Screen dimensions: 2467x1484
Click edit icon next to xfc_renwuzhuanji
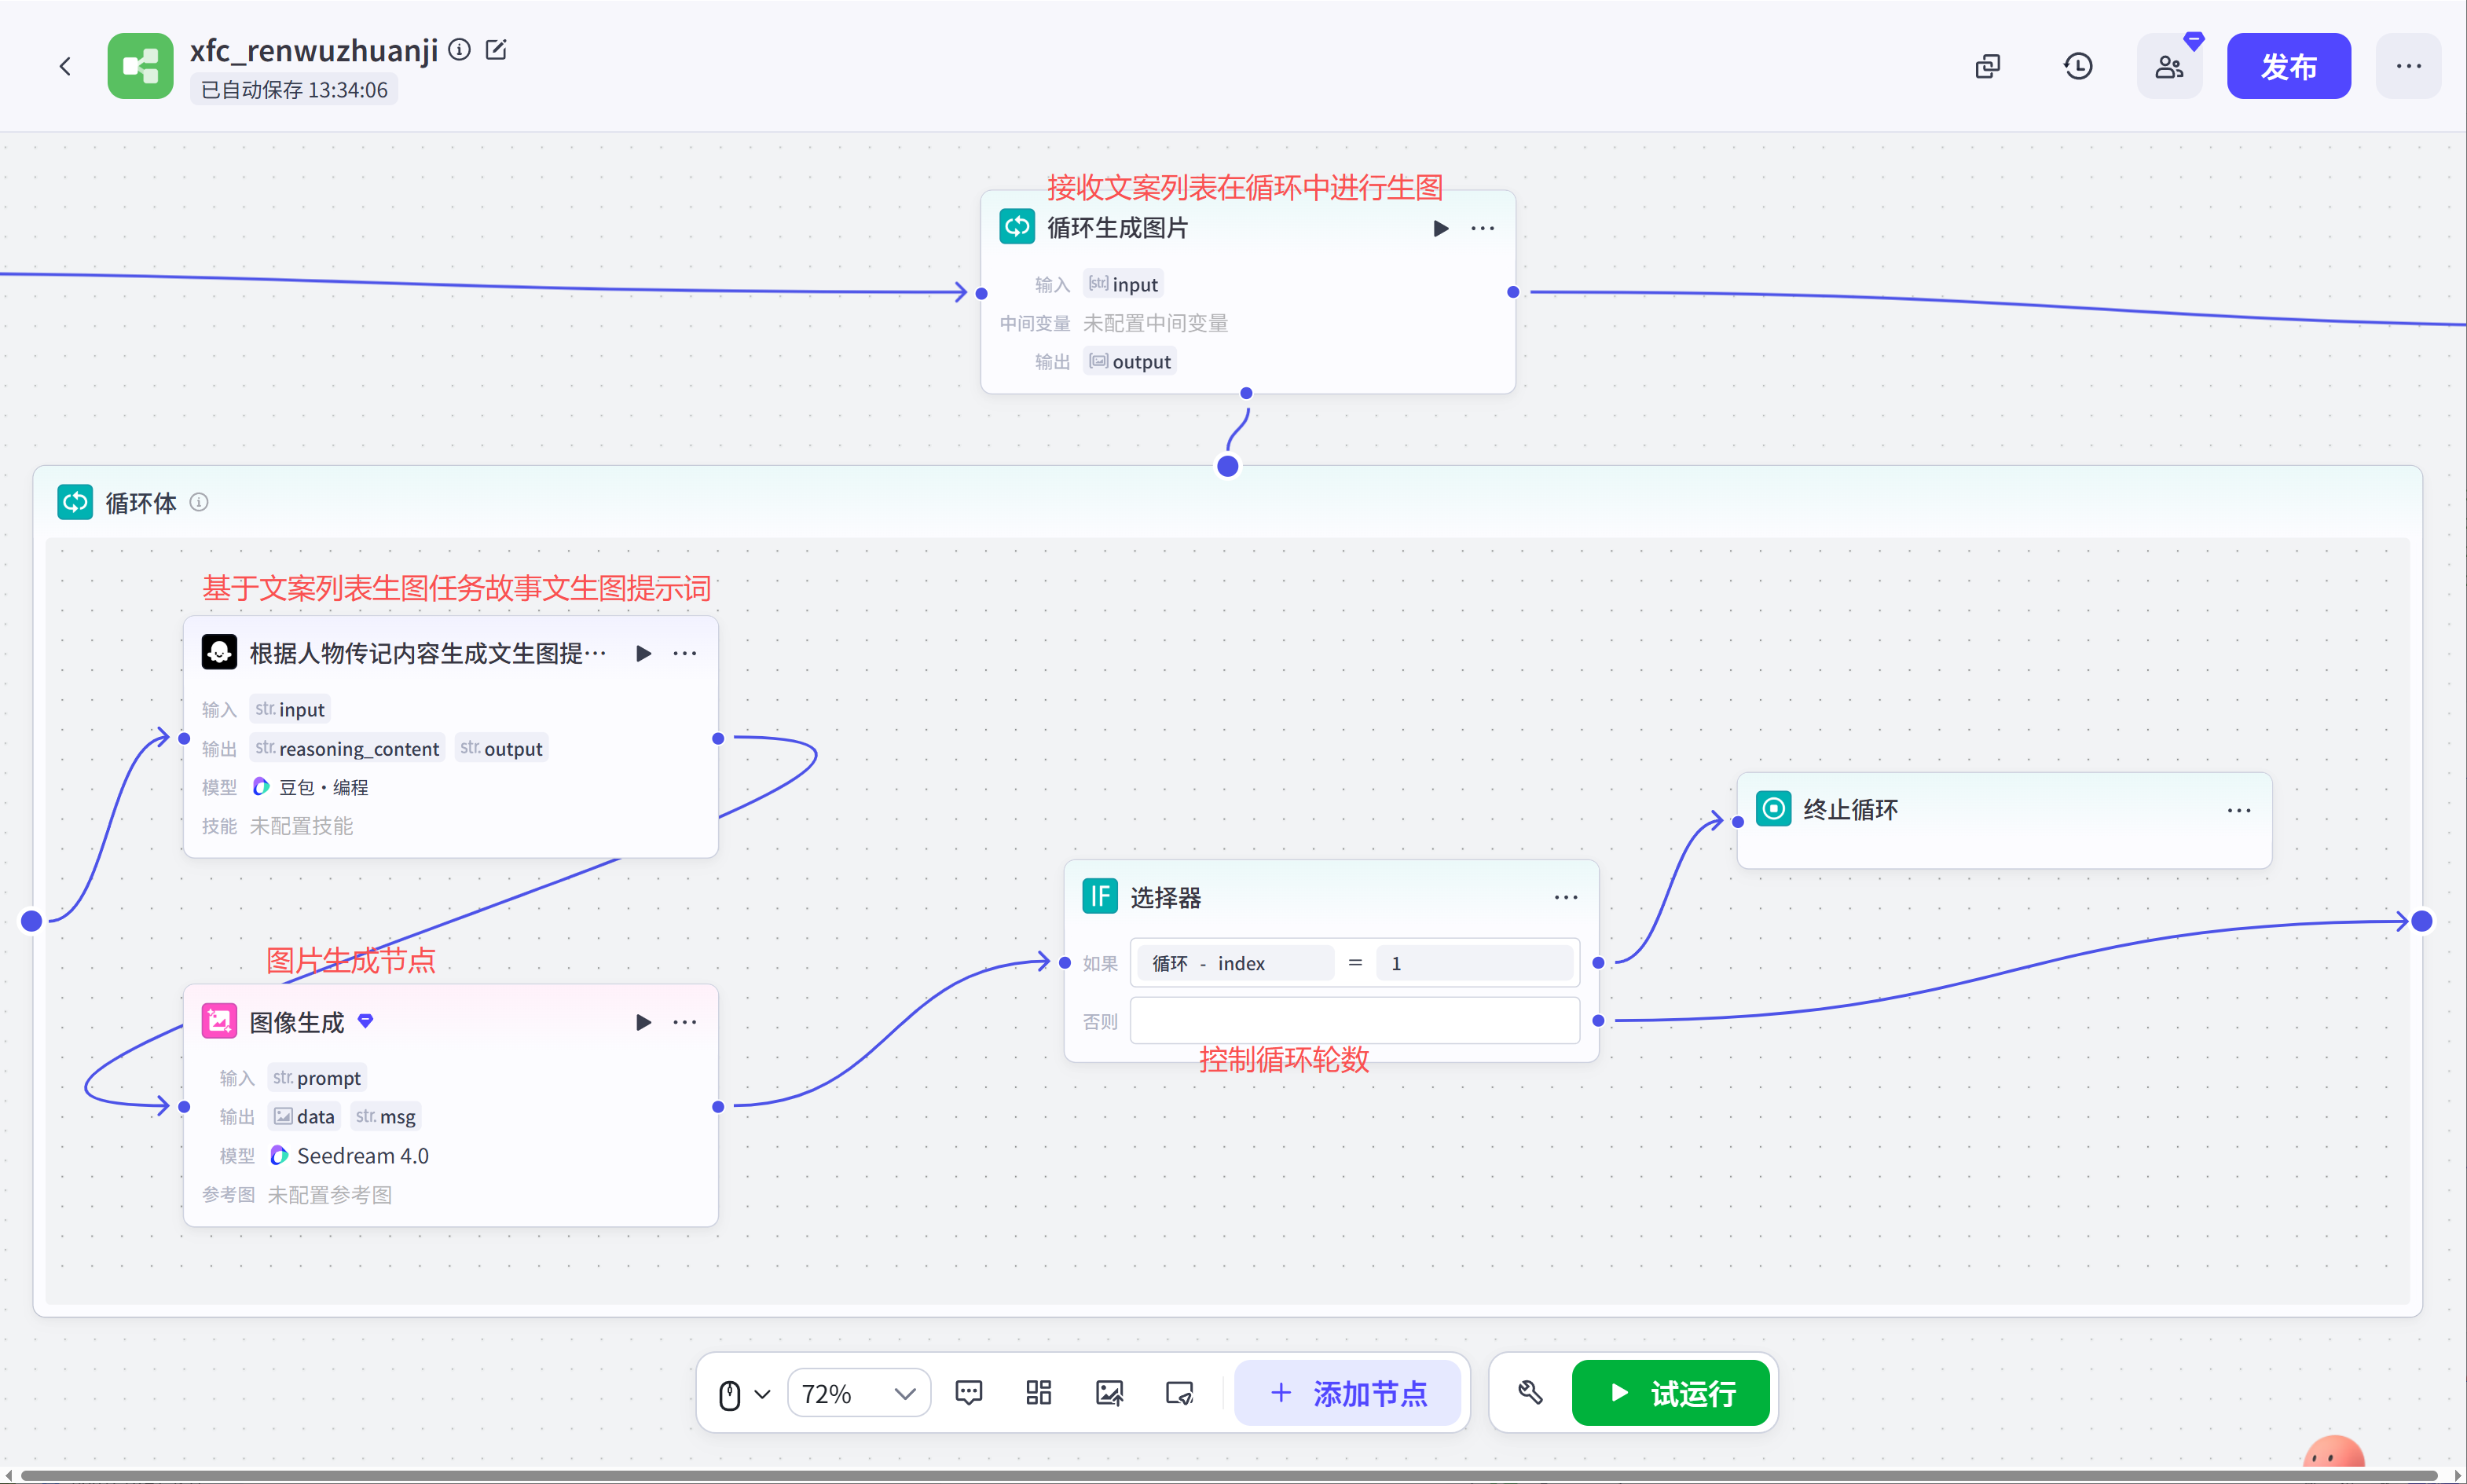(496, 49)
